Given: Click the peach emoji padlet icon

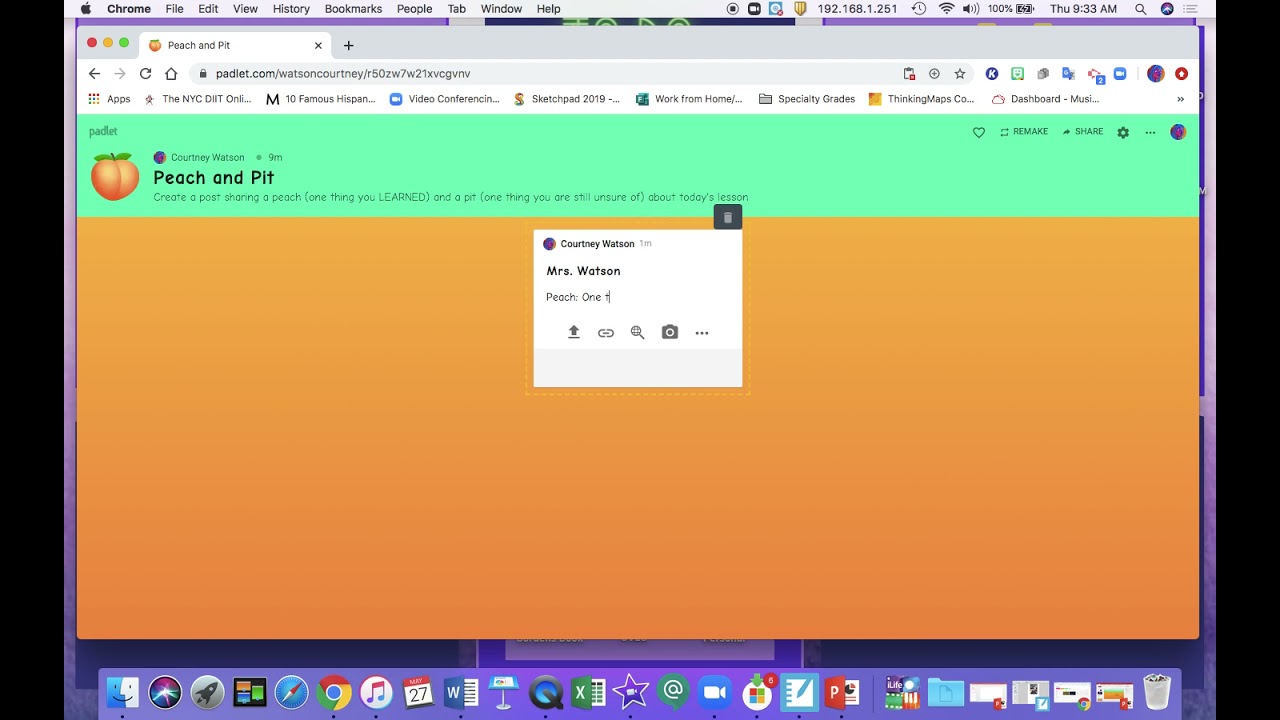Looking at the screenshot, I should click(x=115, y=176).
